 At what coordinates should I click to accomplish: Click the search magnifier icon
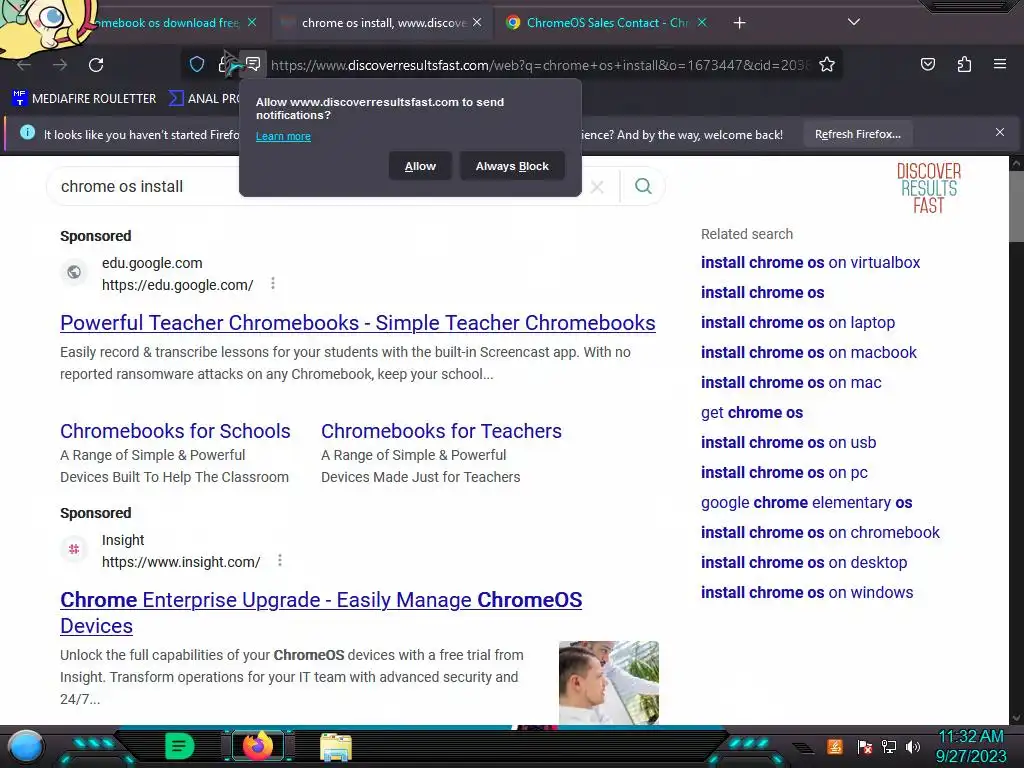coord(643,186)
